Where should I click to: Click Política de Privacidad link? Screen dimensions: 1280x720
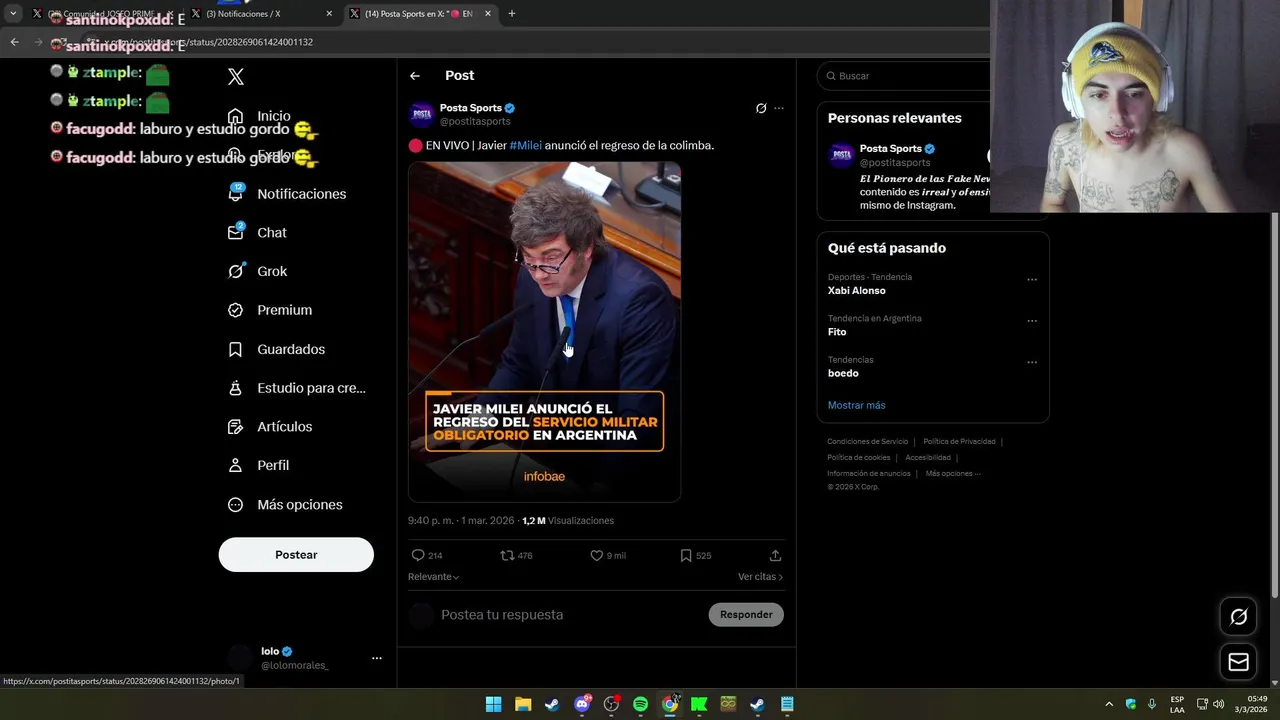(959, 442)
